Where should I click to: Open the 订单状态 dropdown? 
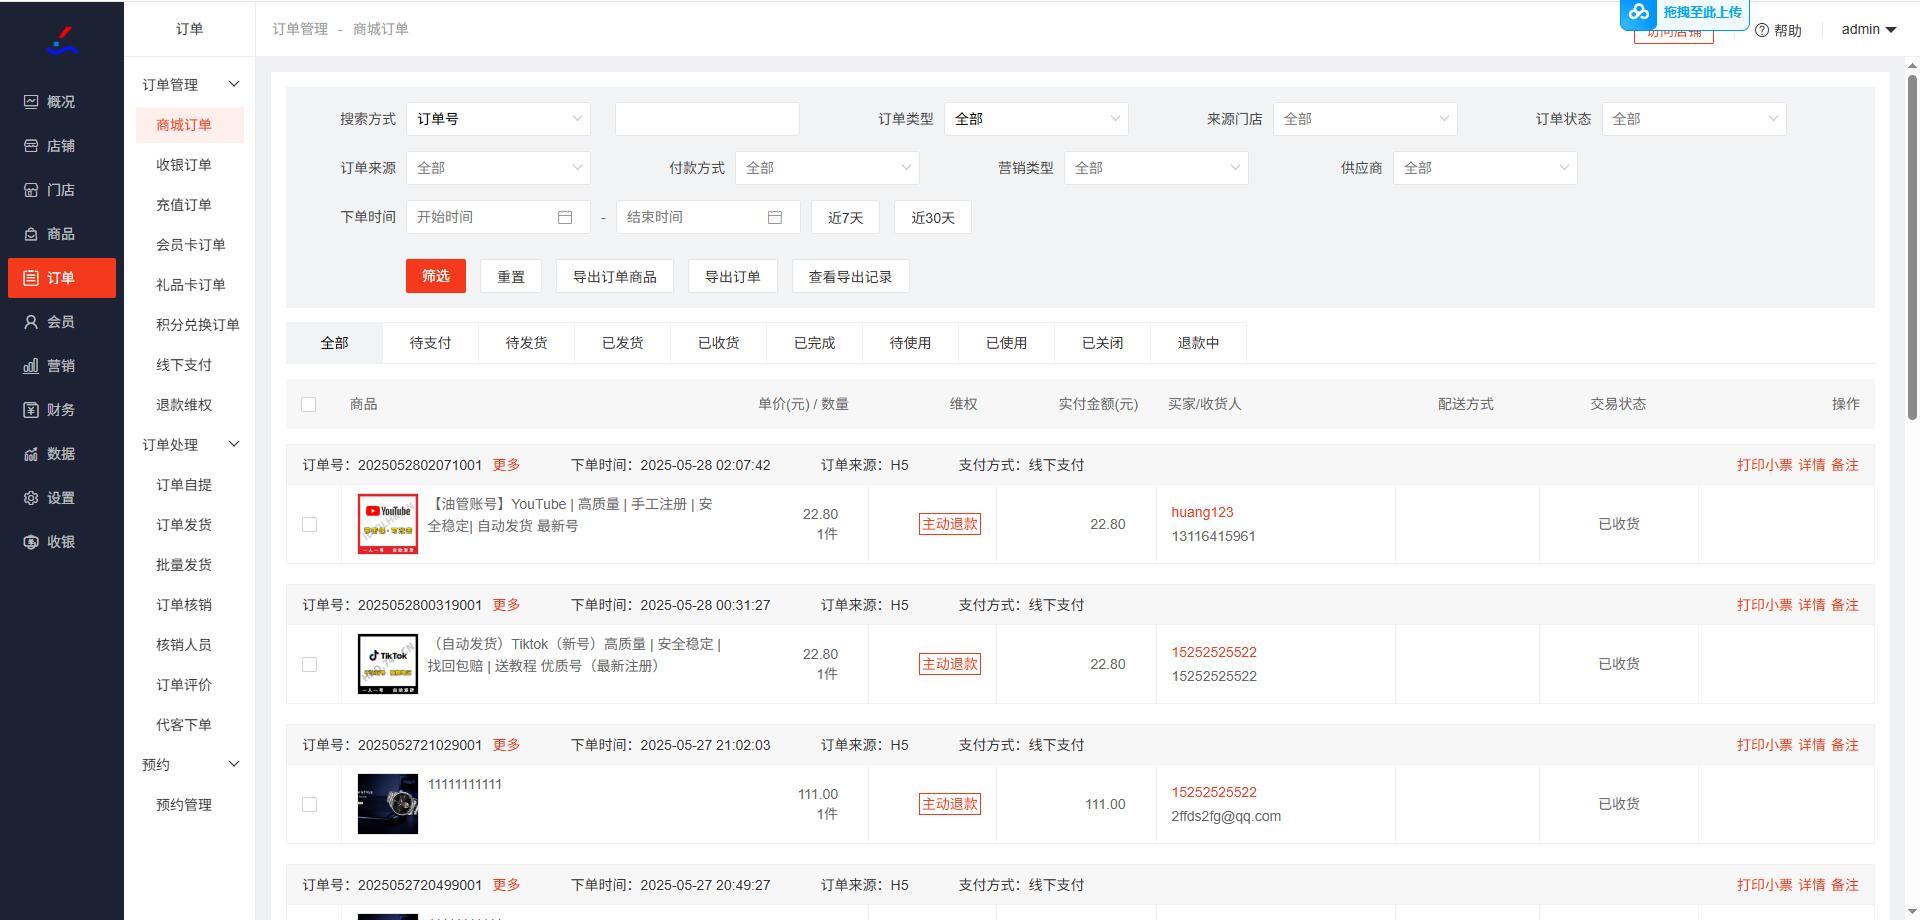[x=1694, y=119]
